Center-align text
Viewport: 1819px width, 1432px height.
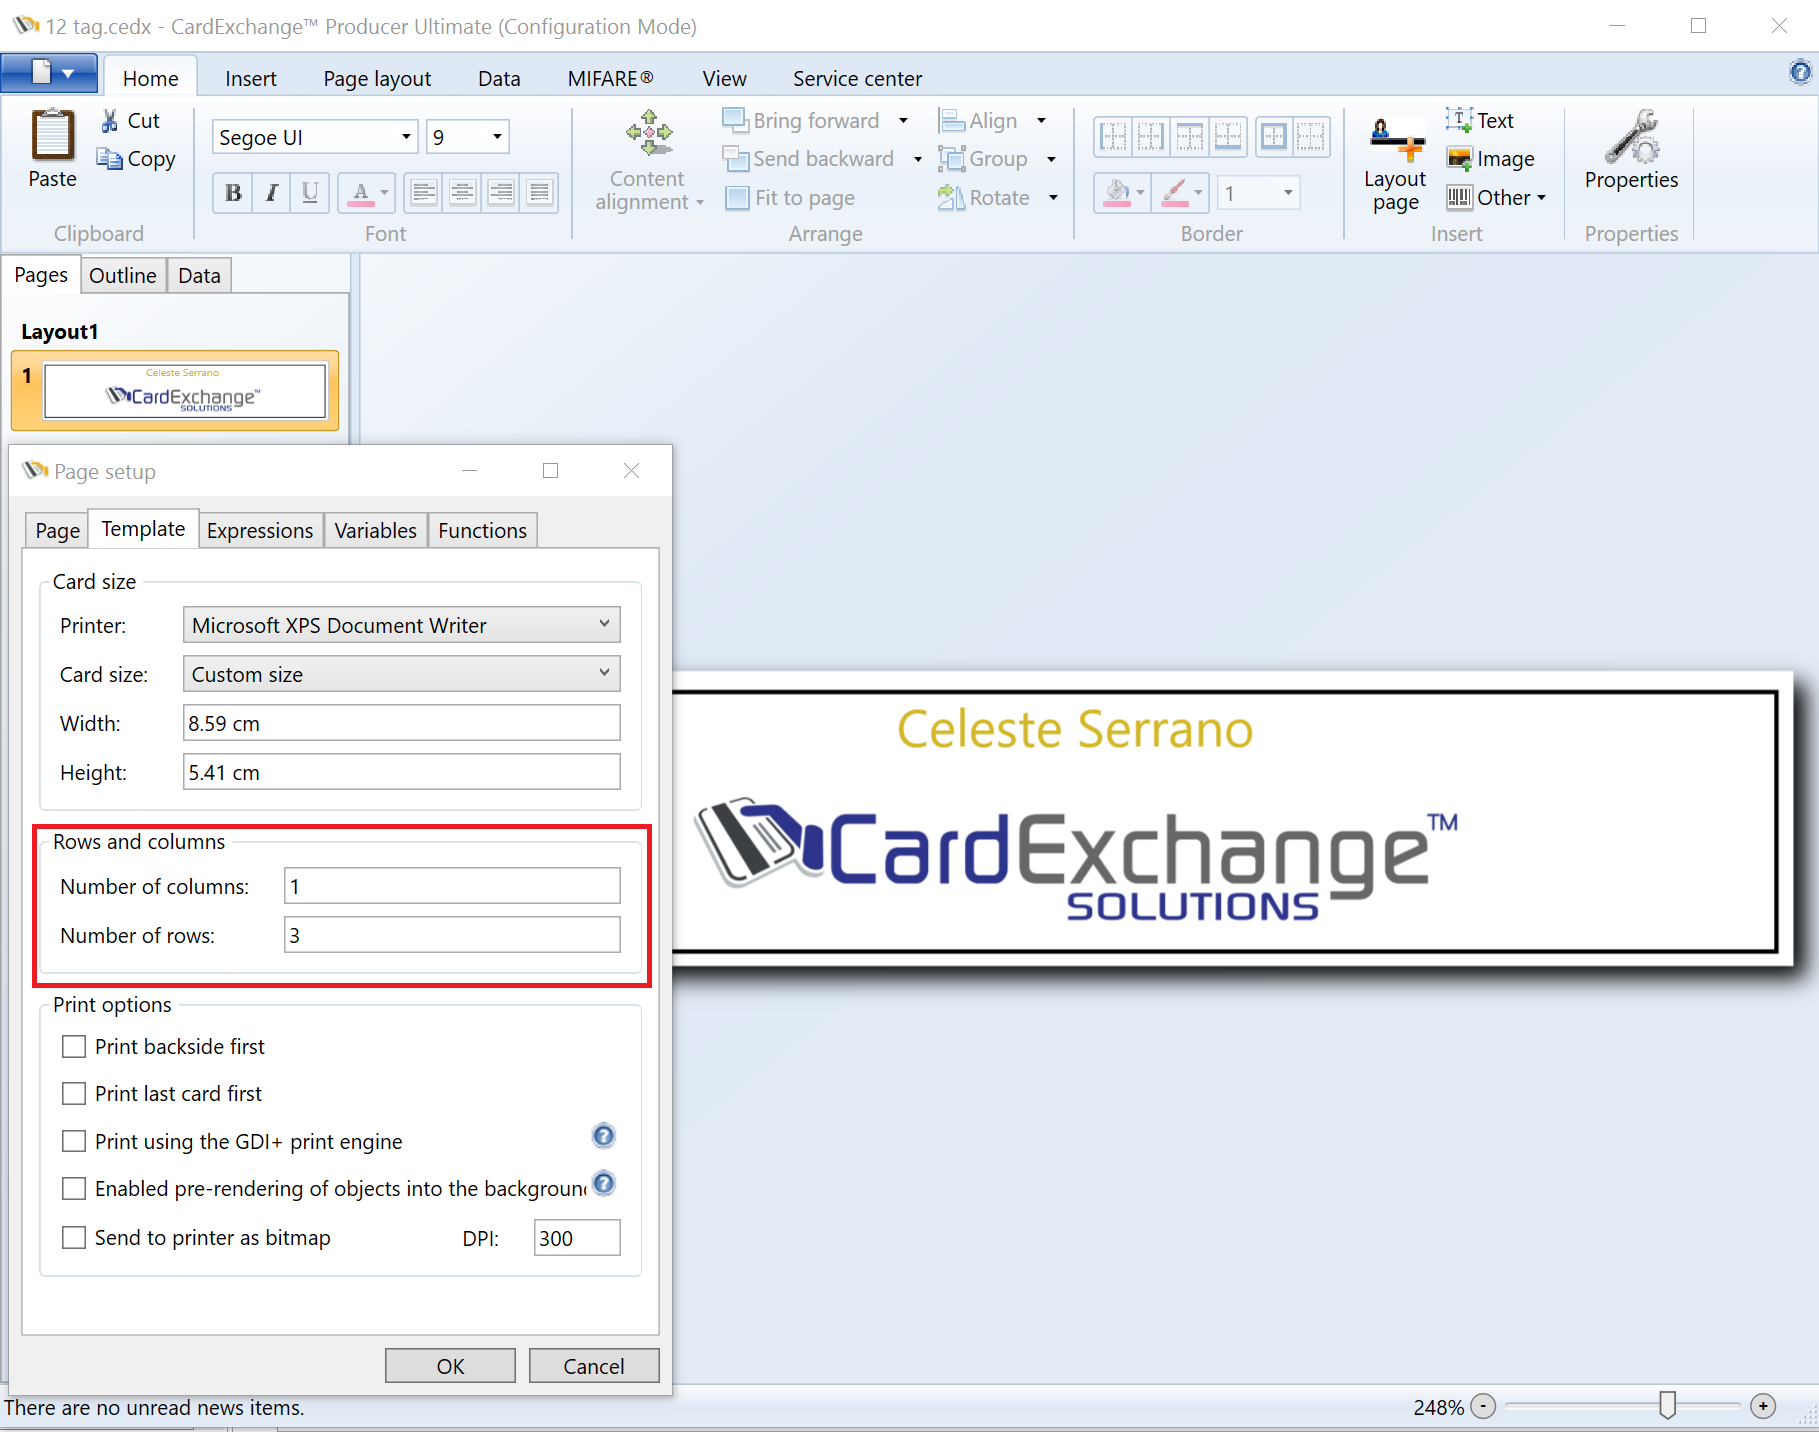point(462,193)
